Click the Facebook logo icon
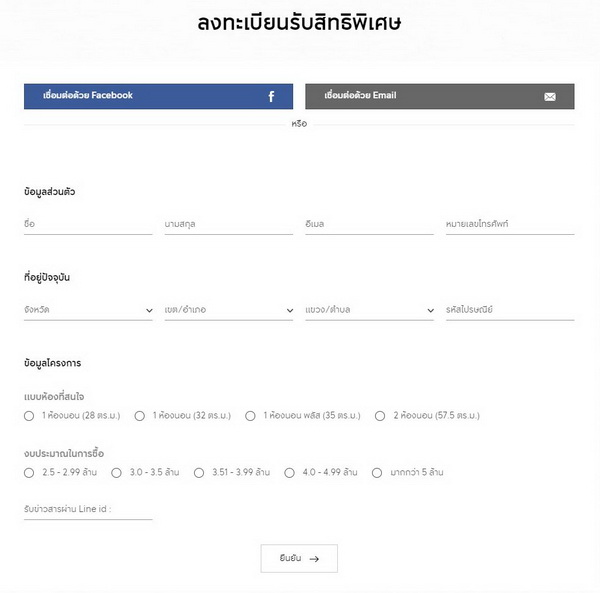This screenshot has height=593, width=600. point(271,96)
